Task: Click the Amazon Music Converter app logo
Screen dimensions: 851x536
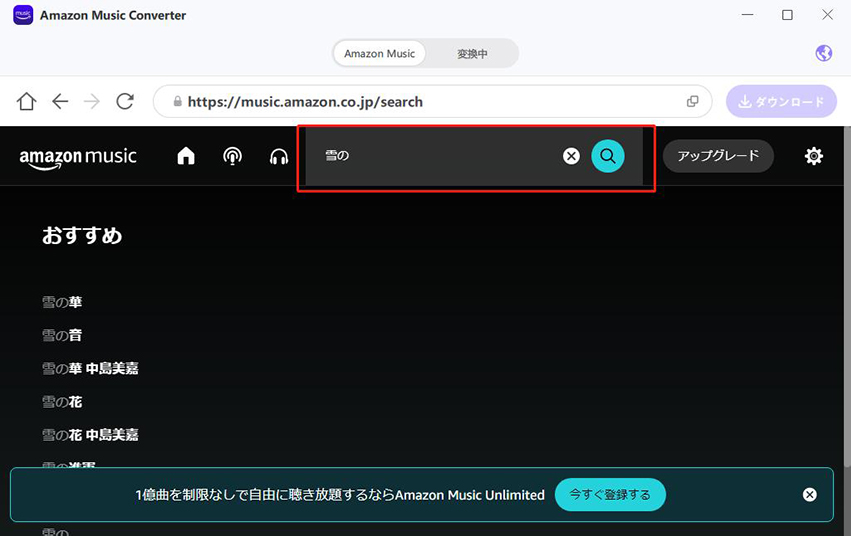Action: click(x=23, y=15)
